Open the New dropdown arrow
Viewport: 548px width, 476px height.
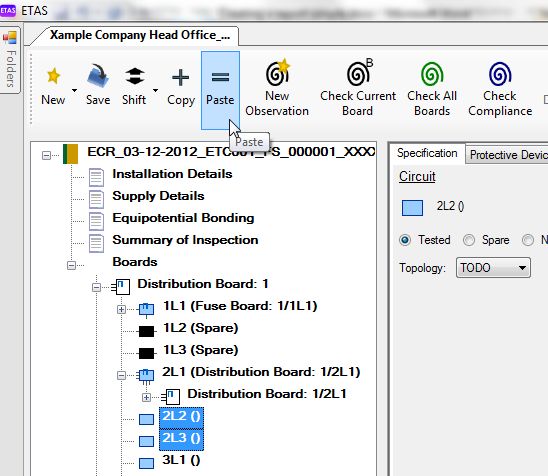click(x=74, y=91)
